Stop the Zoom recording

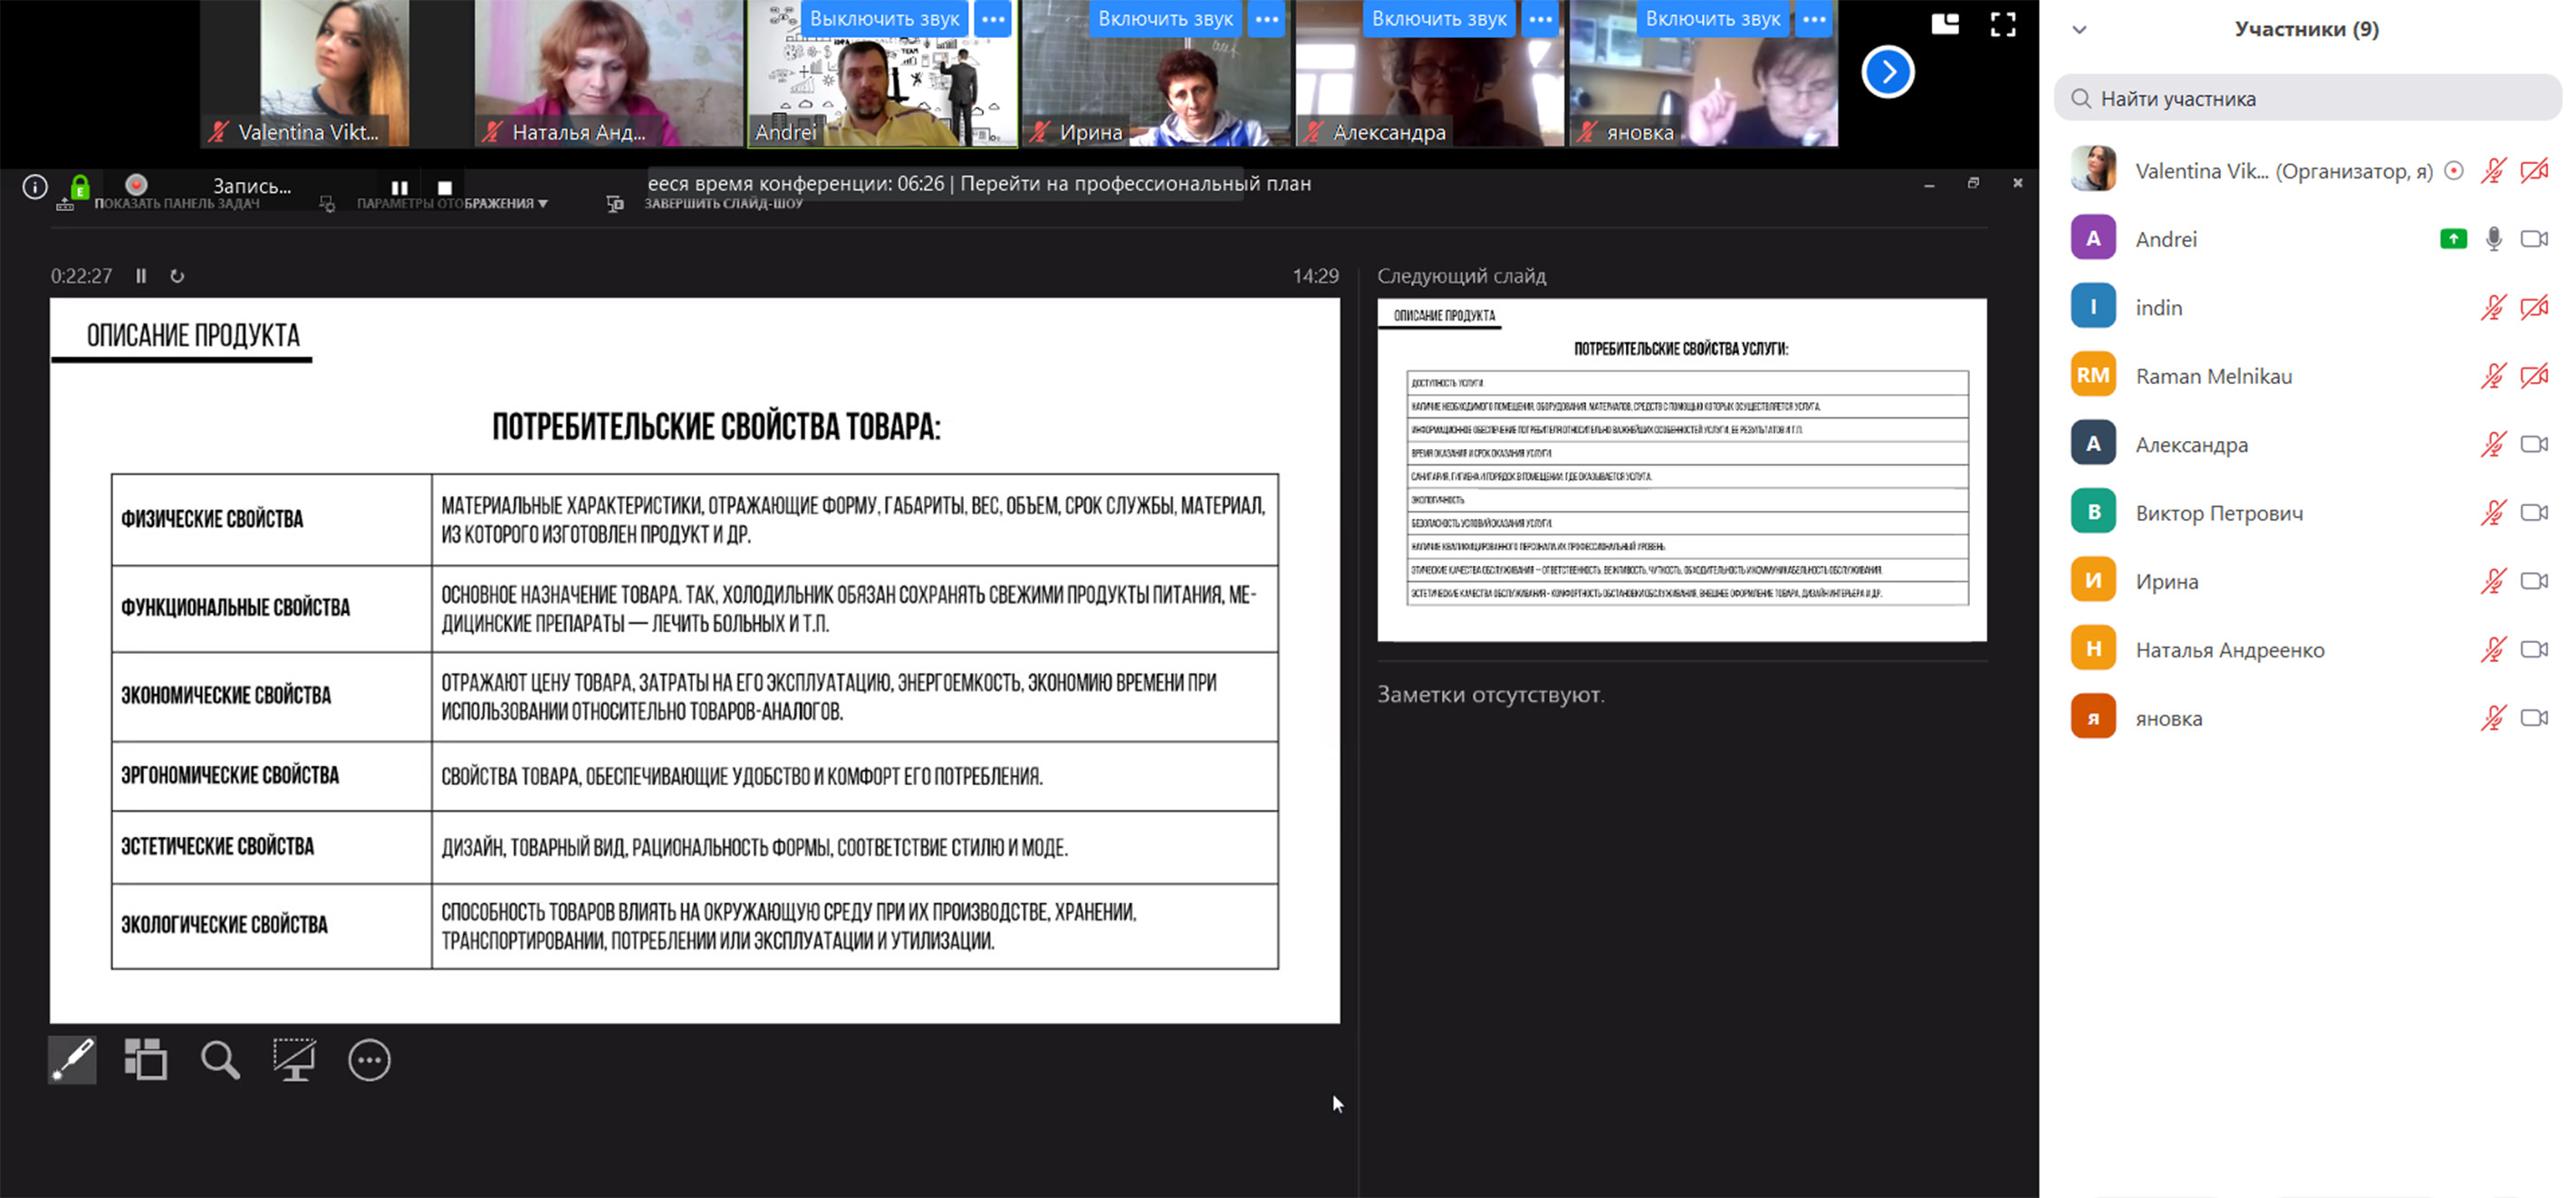445,187
